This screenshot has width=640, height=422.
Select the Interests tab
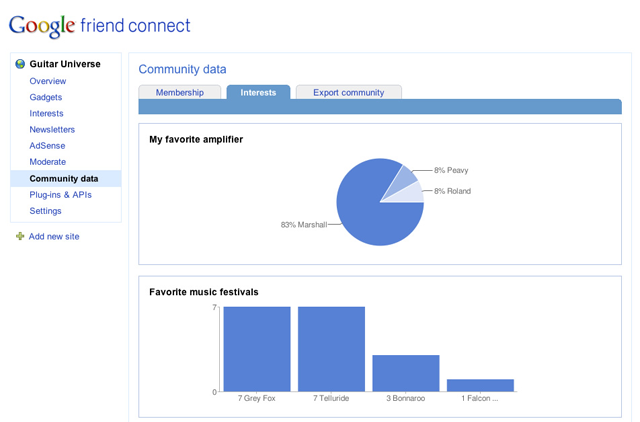click(258, 92)
